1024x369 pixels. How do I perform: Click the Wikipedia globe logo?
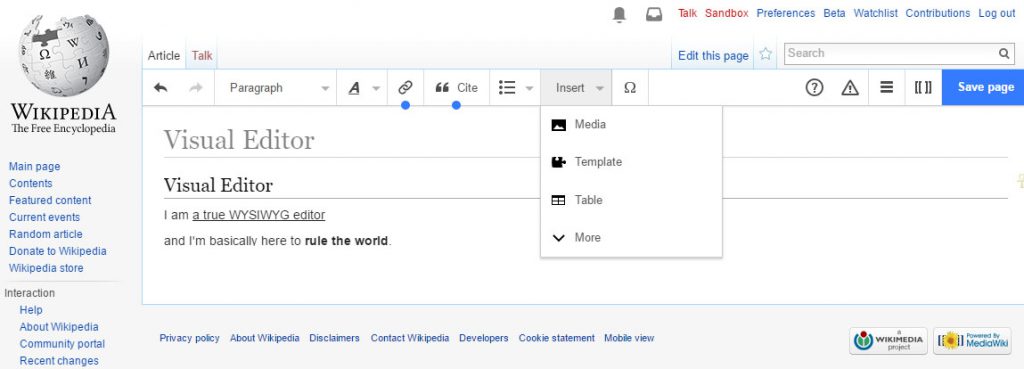pos(63,56)
